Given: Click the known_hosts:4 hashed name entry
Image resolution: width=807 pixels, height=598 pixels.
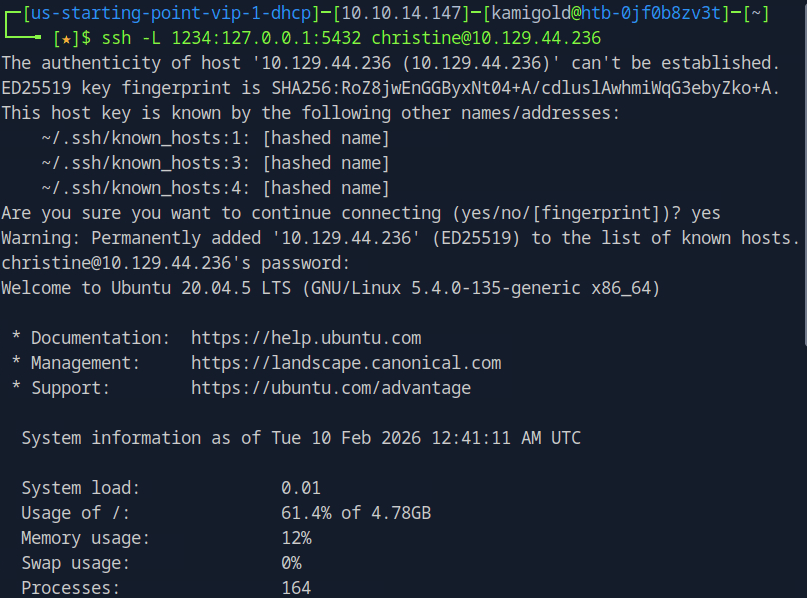Looking at the screenshot, I should 215,188.
